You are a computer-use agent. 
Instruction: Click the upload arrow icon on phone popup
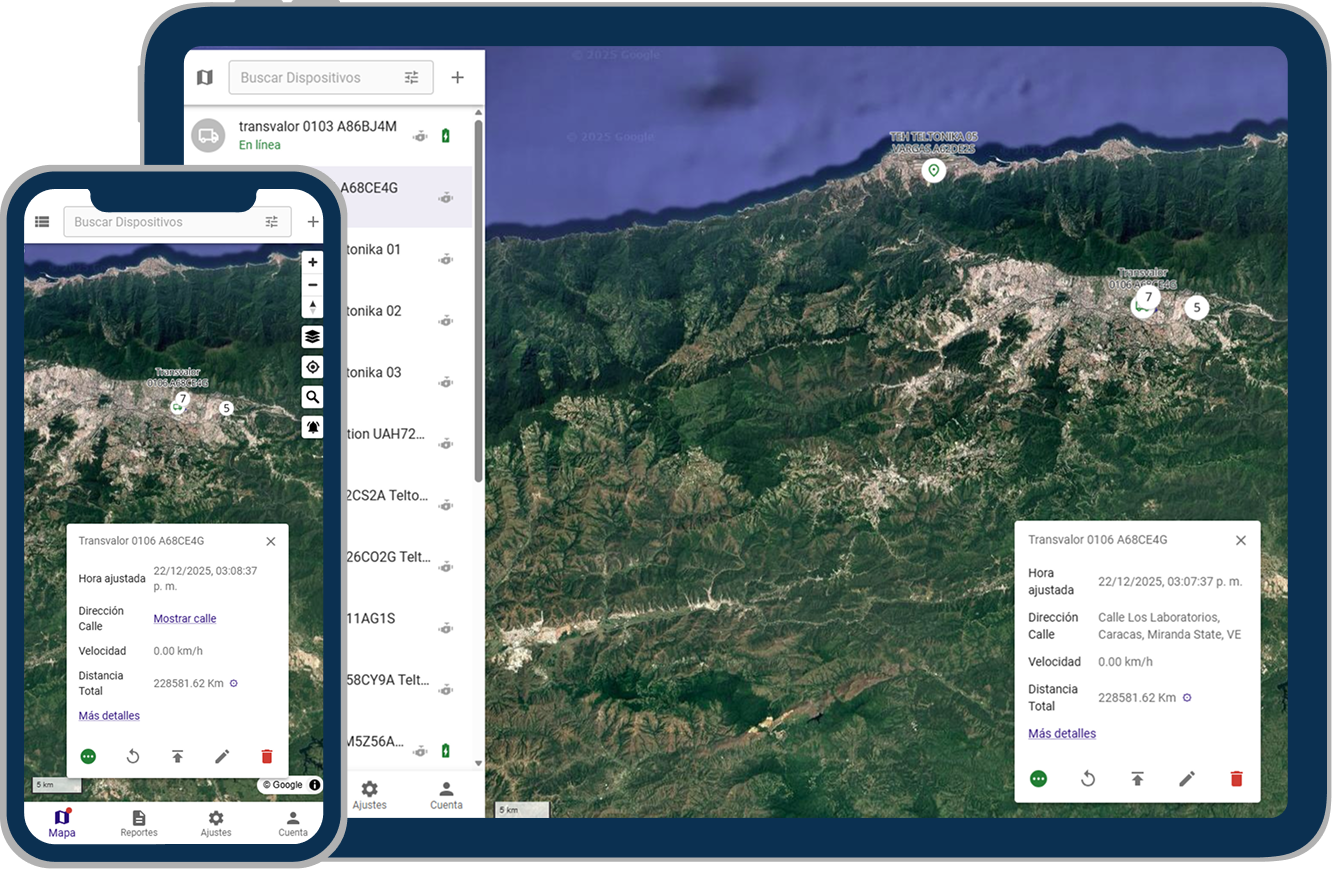click(177, 756)
